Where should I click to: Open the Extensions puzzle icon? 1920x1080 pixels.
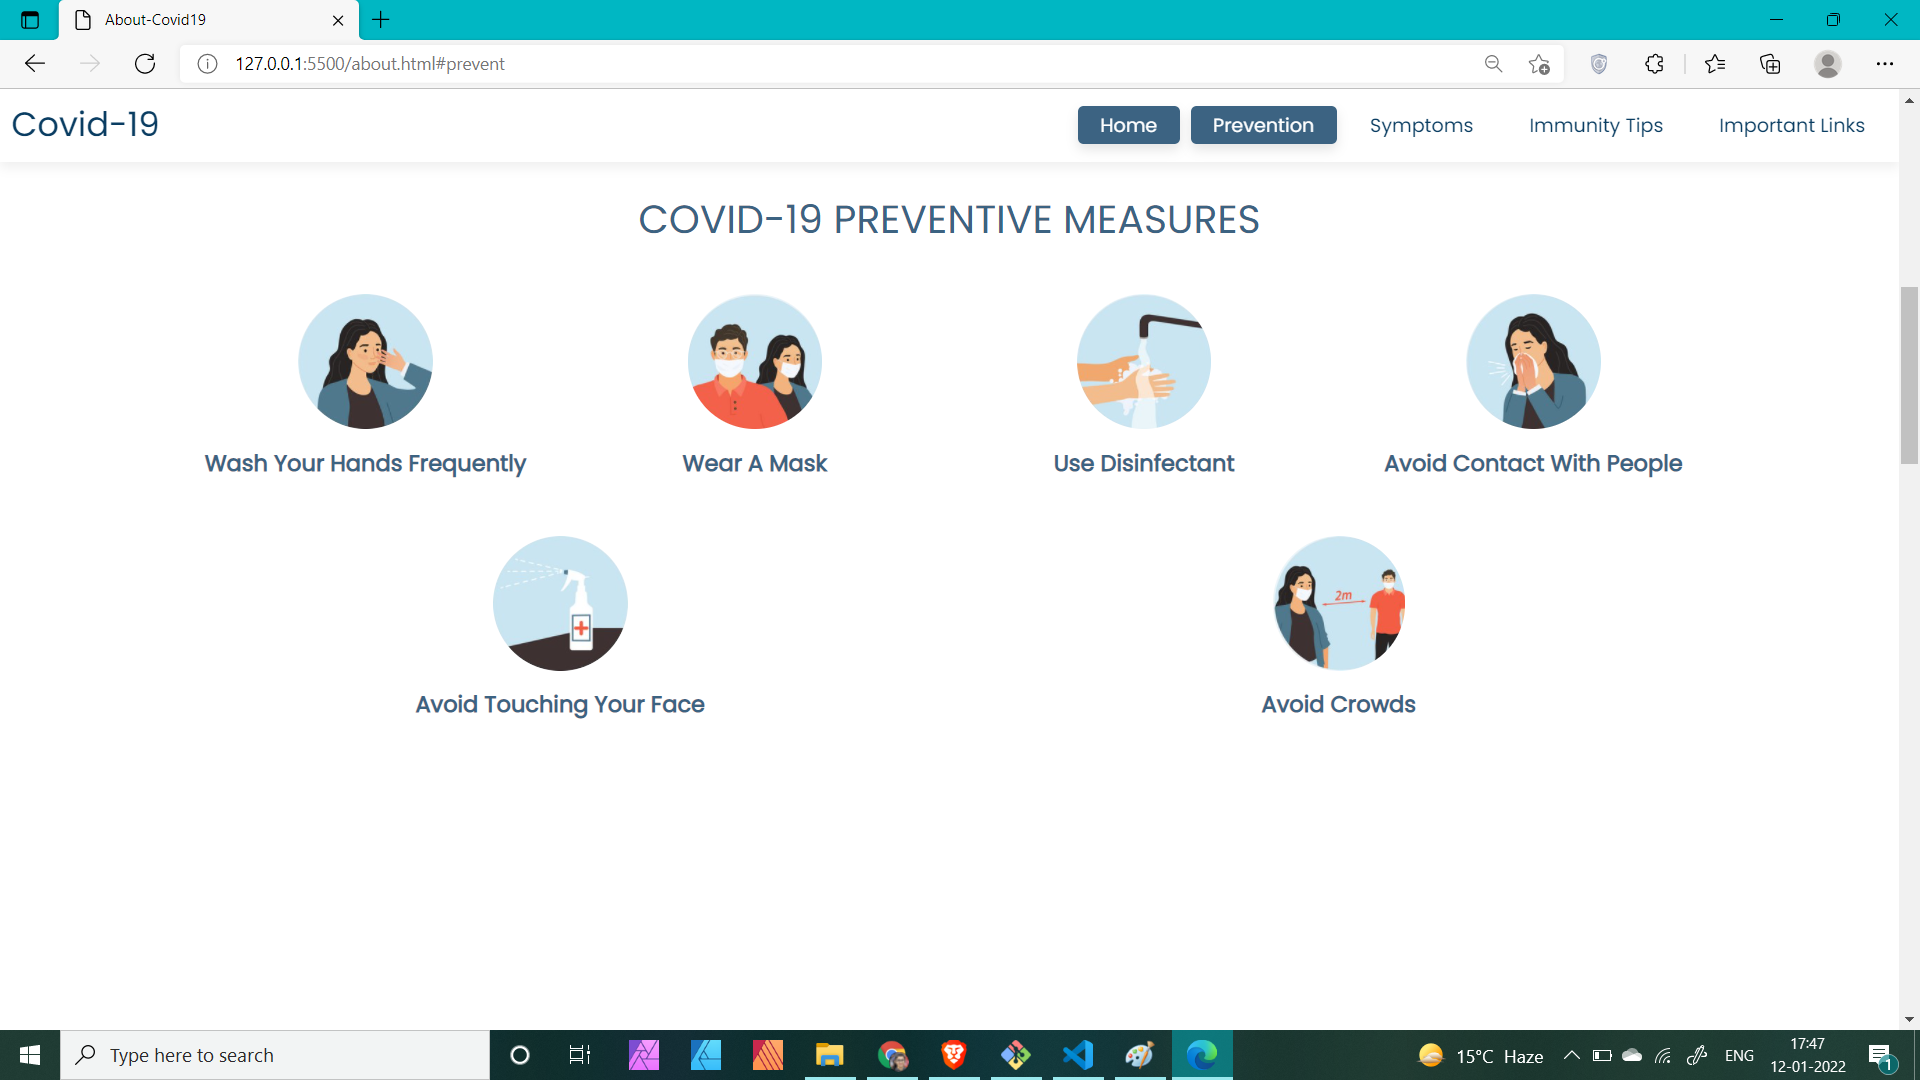click(1654, 64)
